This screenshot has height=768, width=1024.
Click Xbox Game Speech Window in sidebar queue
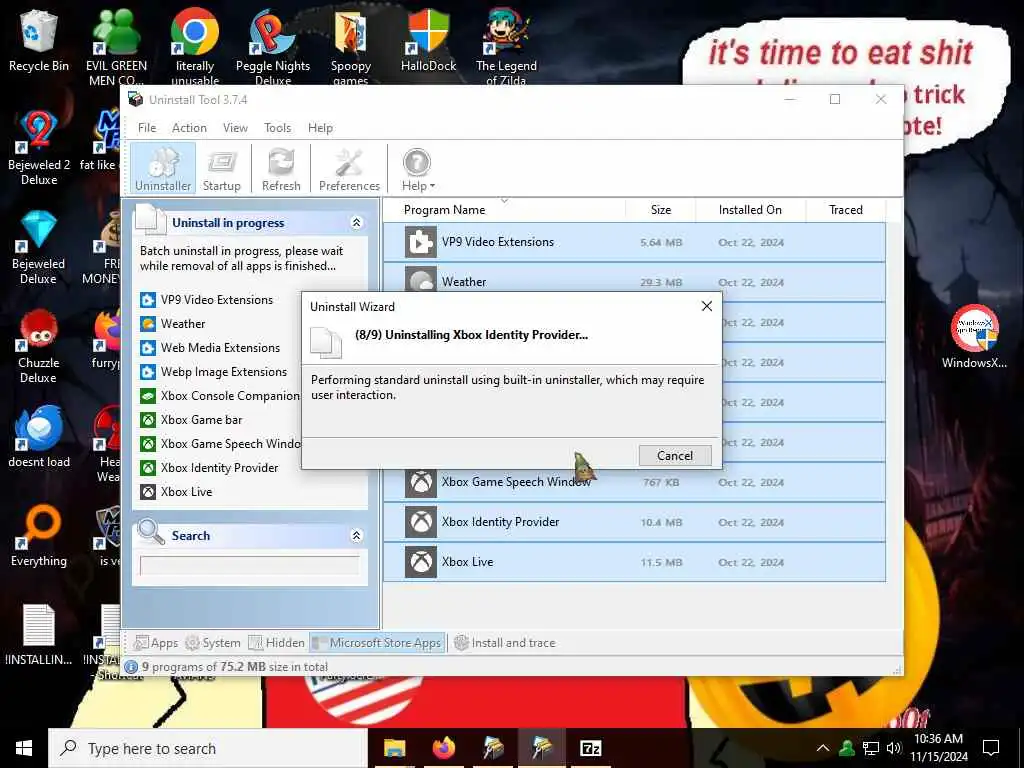click(220, 444)
